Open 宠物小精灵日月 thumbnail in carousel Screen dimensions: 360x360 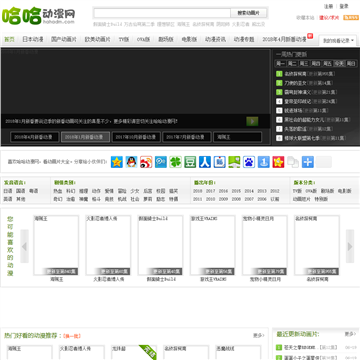click(x=265, y=245)
